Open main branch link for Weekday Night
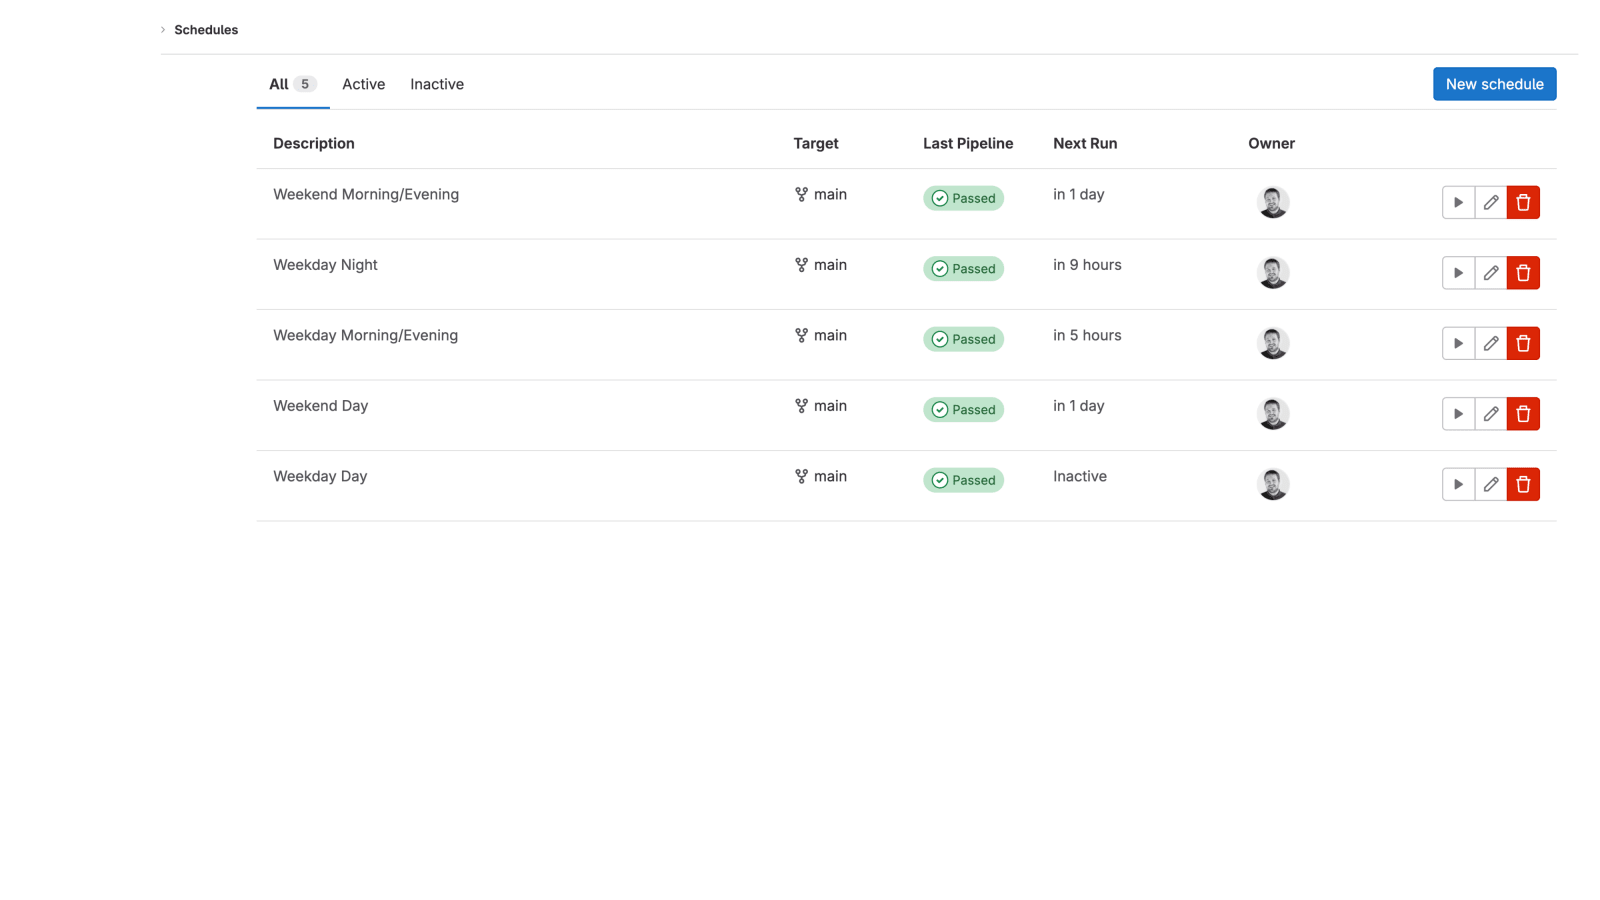The image size is (1600, 900). (x=830, y=265)
